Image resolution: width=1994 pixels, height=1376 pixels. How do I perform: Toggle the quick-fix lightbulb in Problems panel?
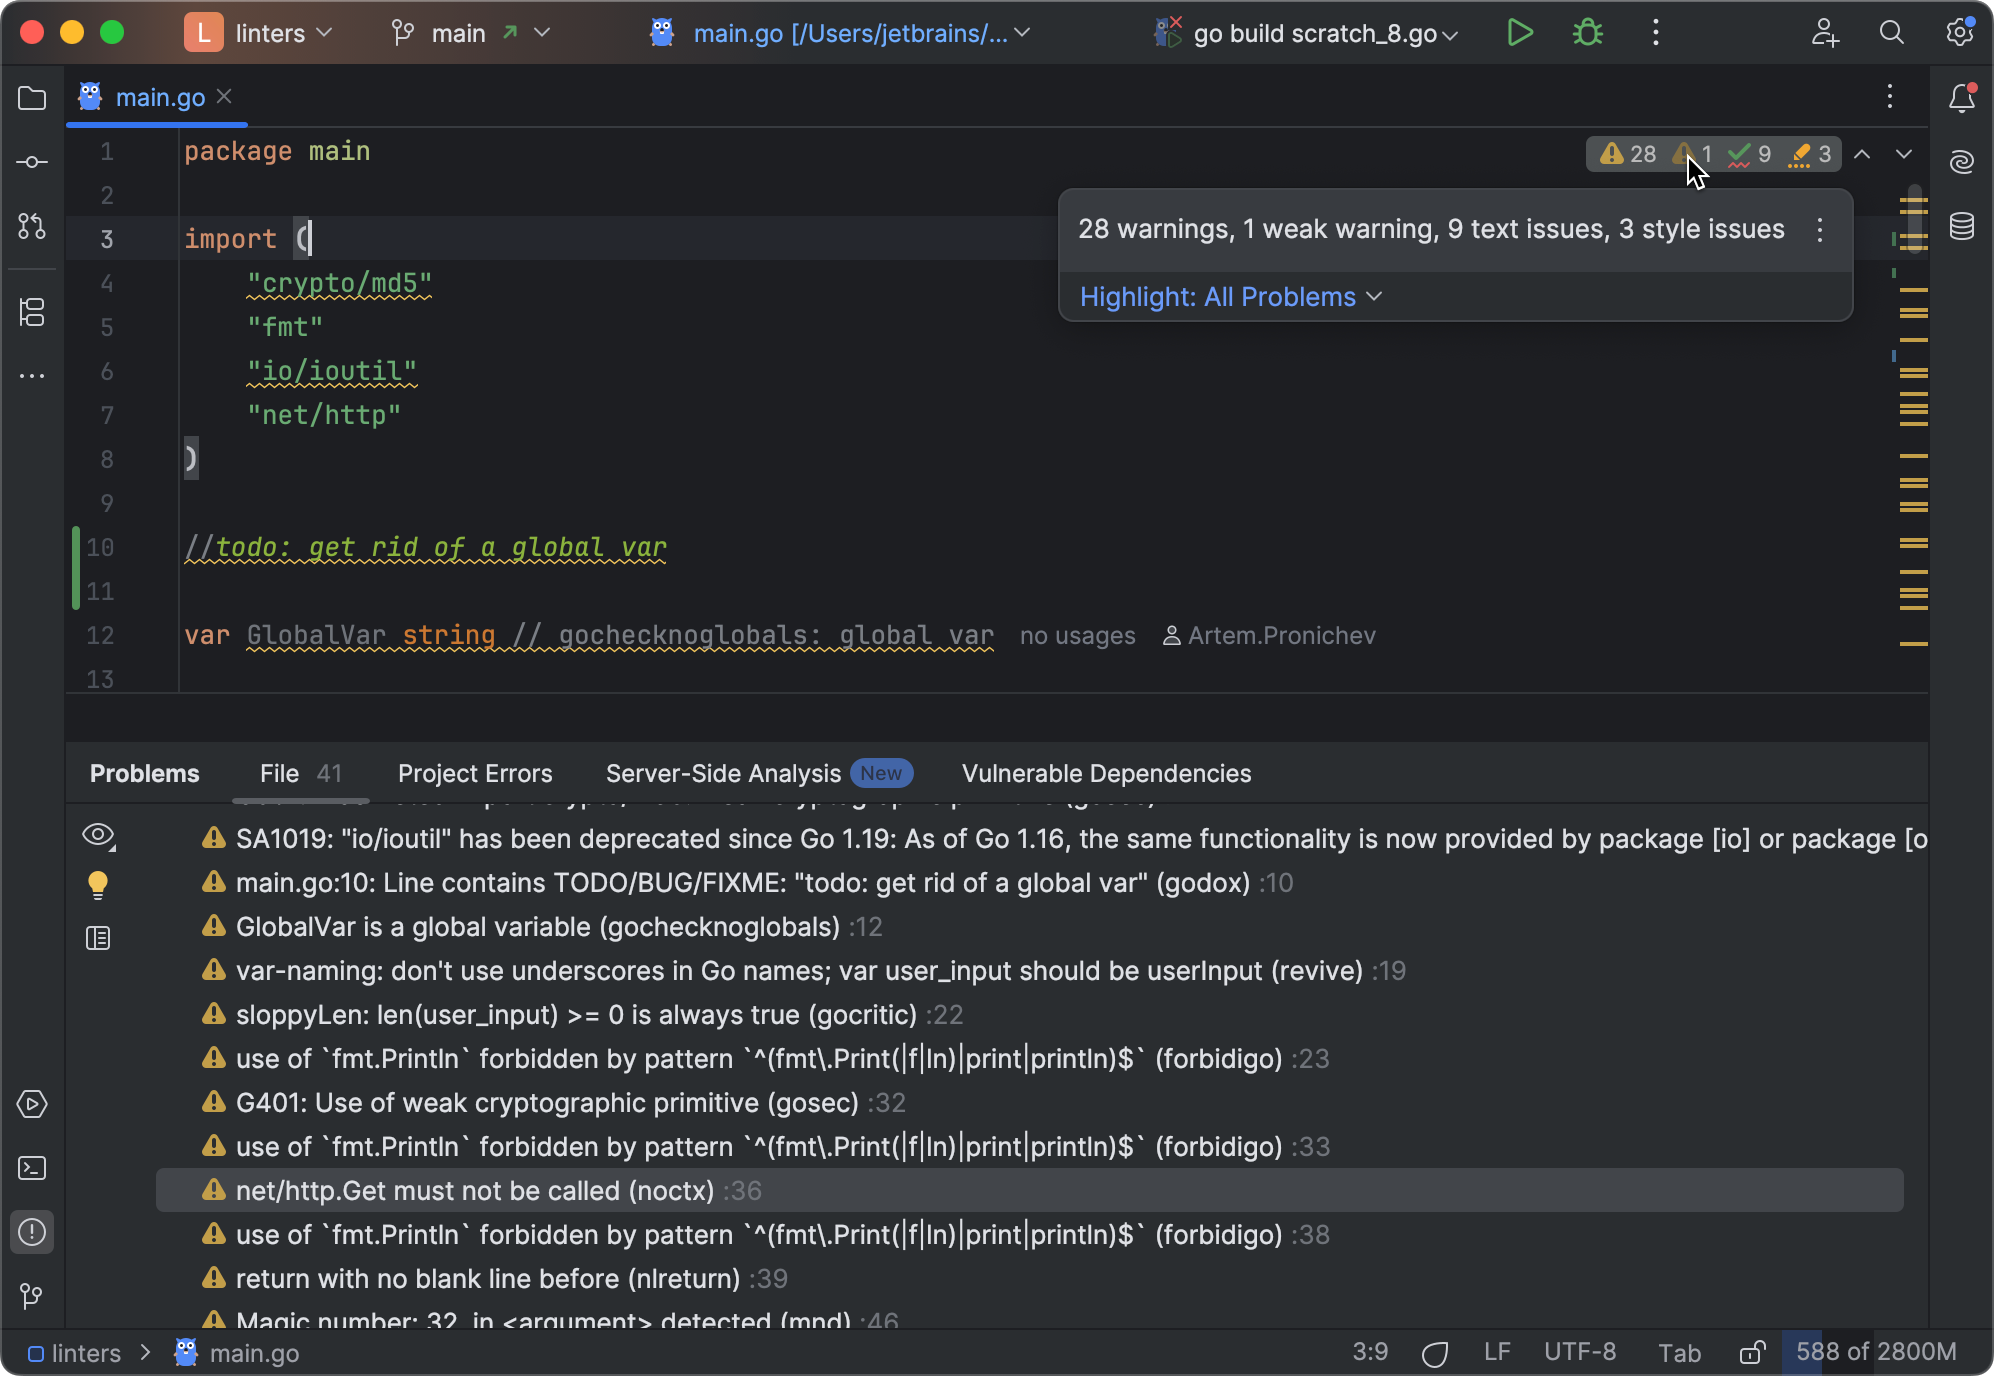[97, 885]
